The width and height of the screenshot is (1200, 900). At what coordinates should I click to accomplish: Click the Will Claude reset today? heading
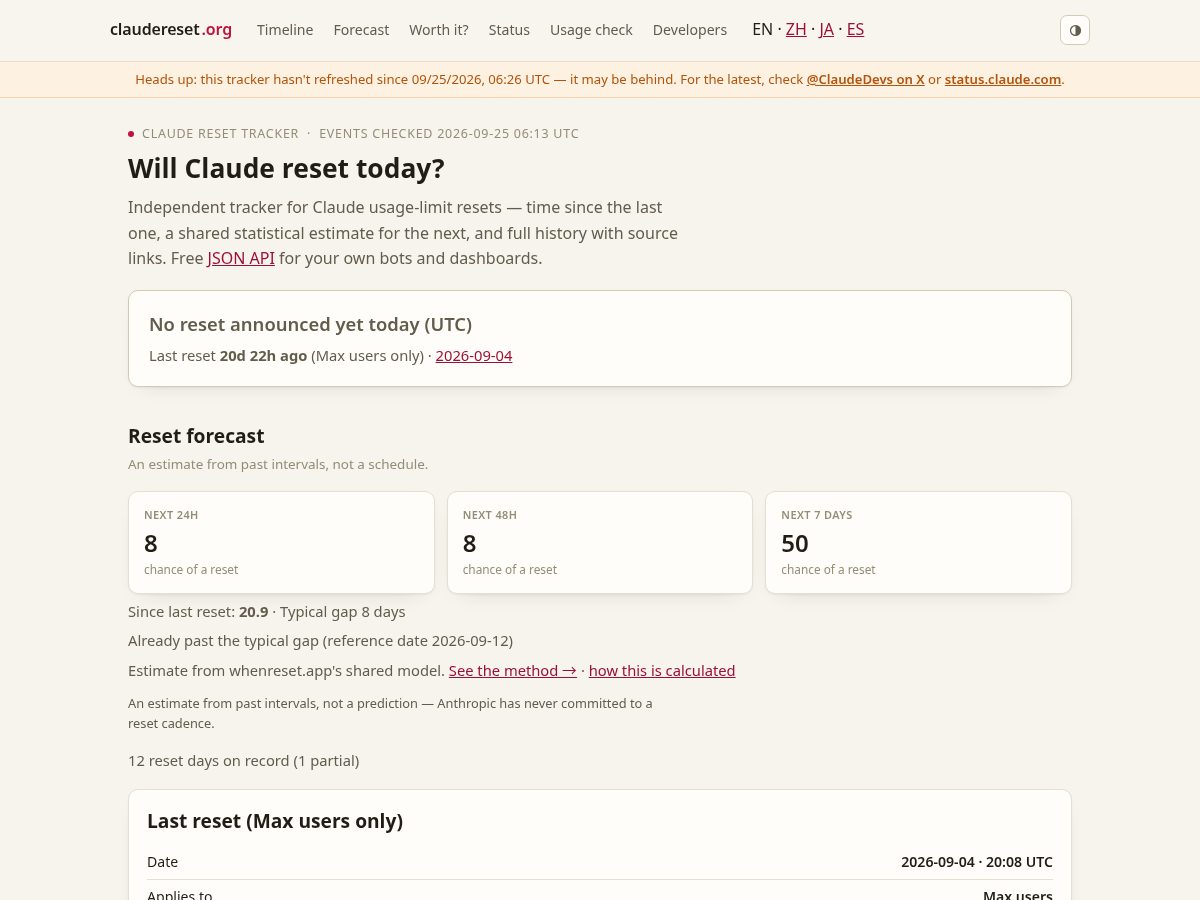(286, 168)
